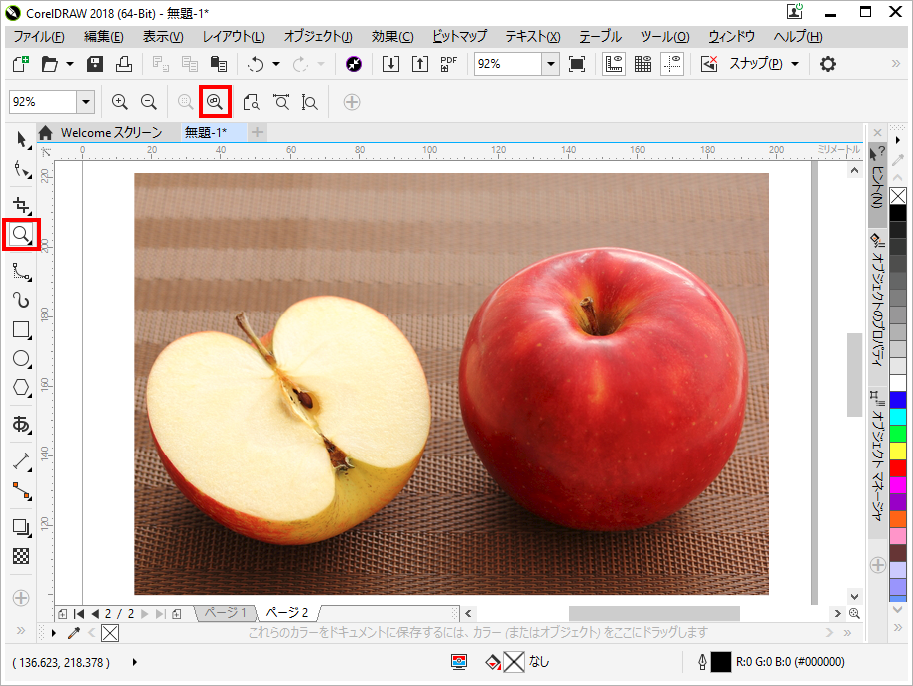
Task: Open the 編集(E) menu
Action: [104, 37]
